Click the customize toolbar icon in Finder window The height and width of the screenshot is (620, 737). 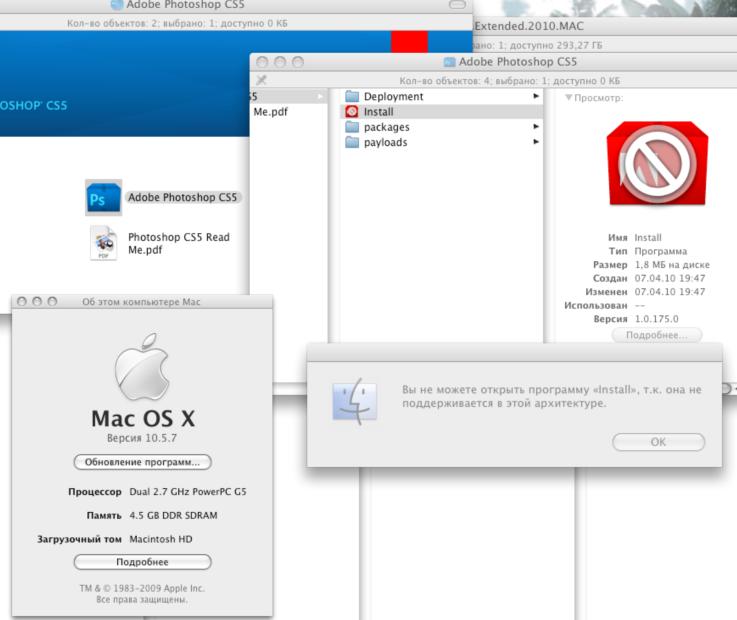coord(262,80)
